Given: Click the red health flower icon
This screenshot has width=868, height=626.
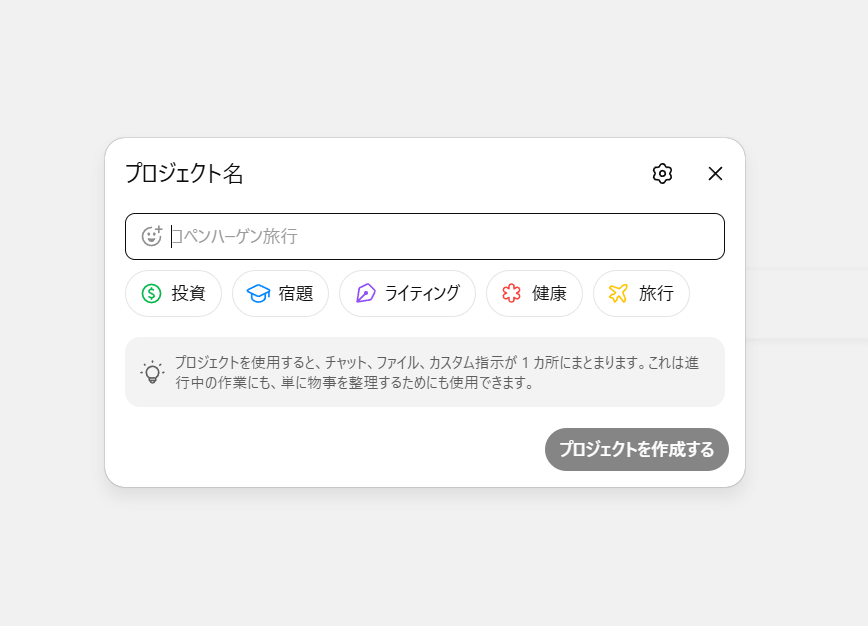Looking at the screenshot, I should point(512,294).
